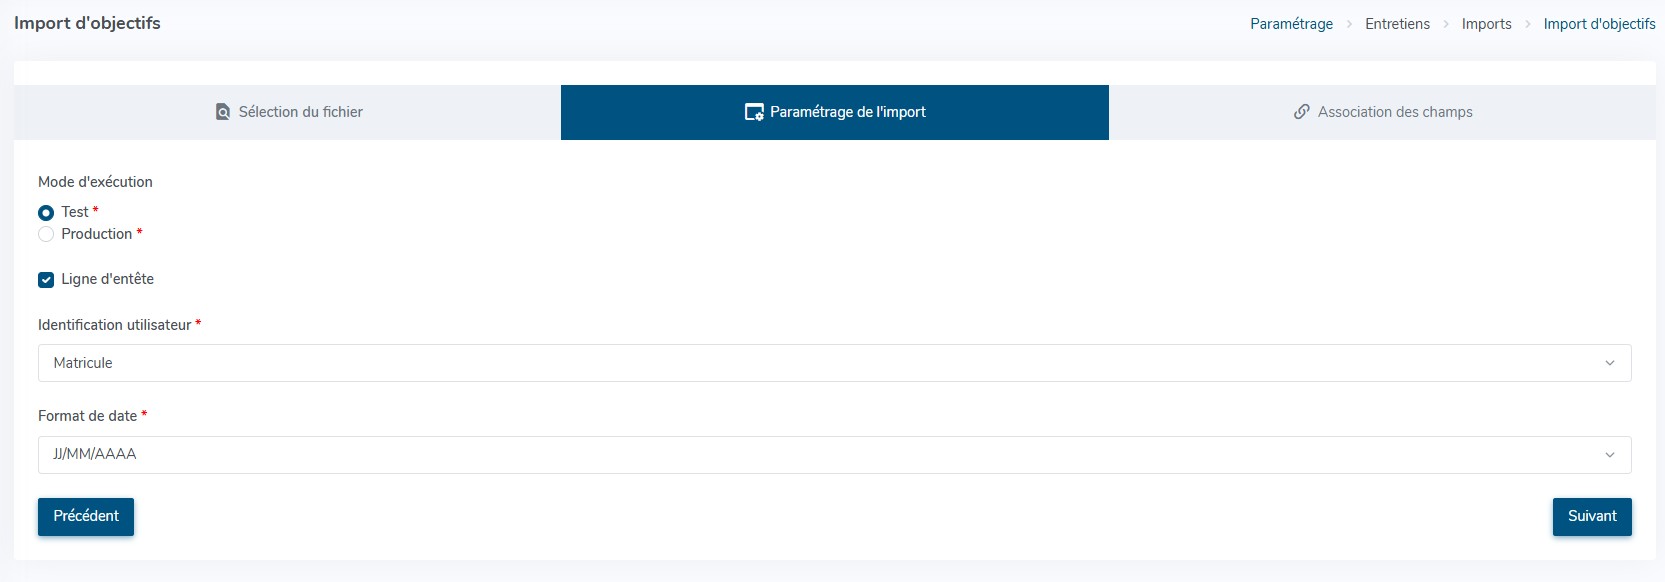Click the chevron arrow in the JJ/MM/AAAA field

(1609, 455)
